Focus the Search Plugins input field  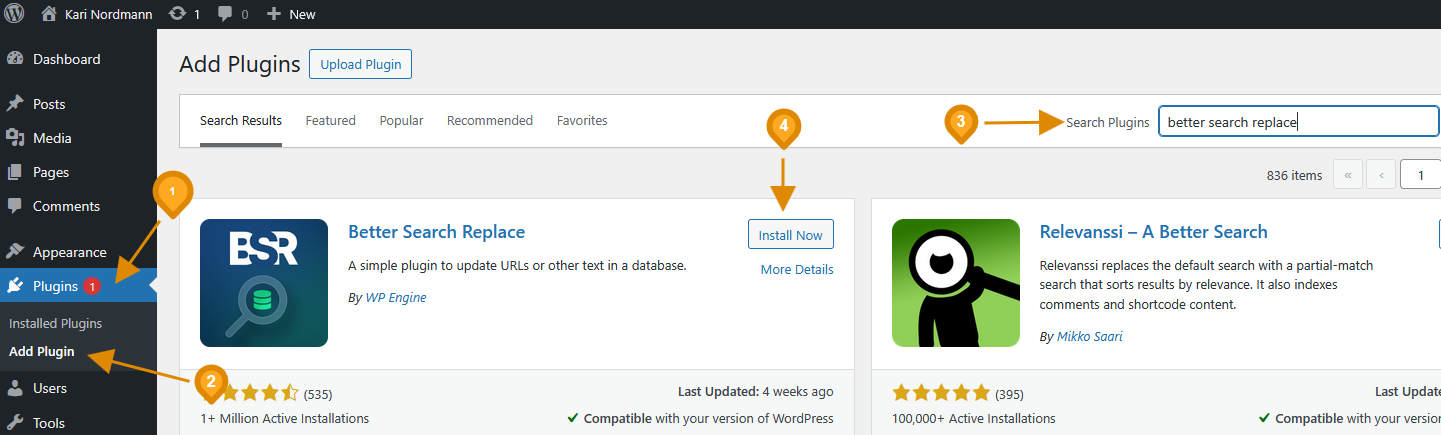point(1298,122)
